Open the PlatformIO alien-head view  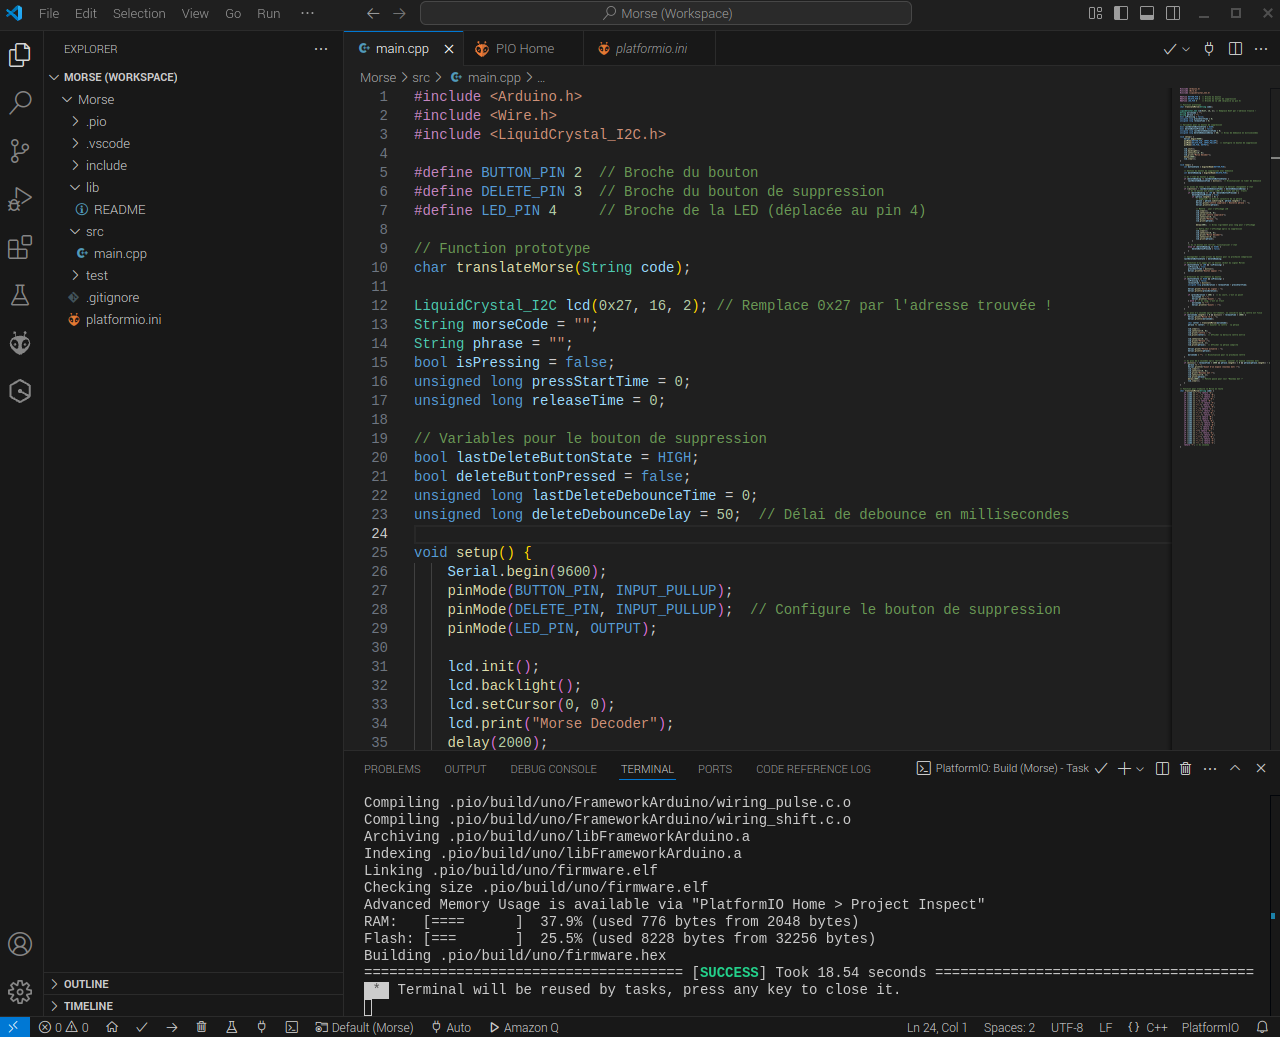click(20, 343)
